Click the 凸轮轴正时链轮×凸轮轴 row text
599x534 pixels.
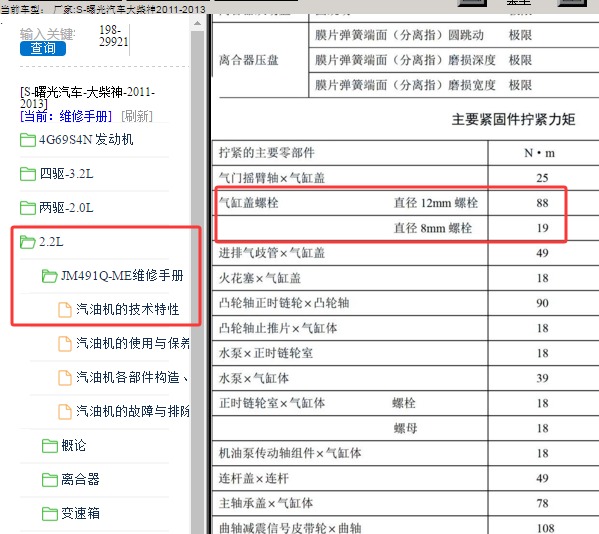pos(284,303)
